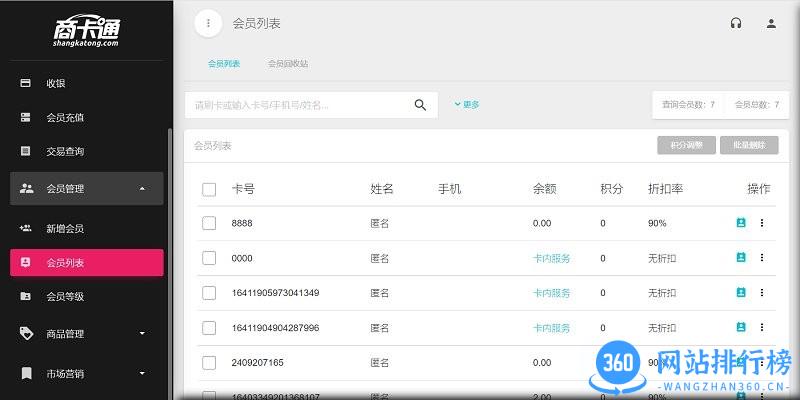Tick the checkbox for card 16411905973041349
Viewport: 800px width, 400px height.
(x=209, y=293)
